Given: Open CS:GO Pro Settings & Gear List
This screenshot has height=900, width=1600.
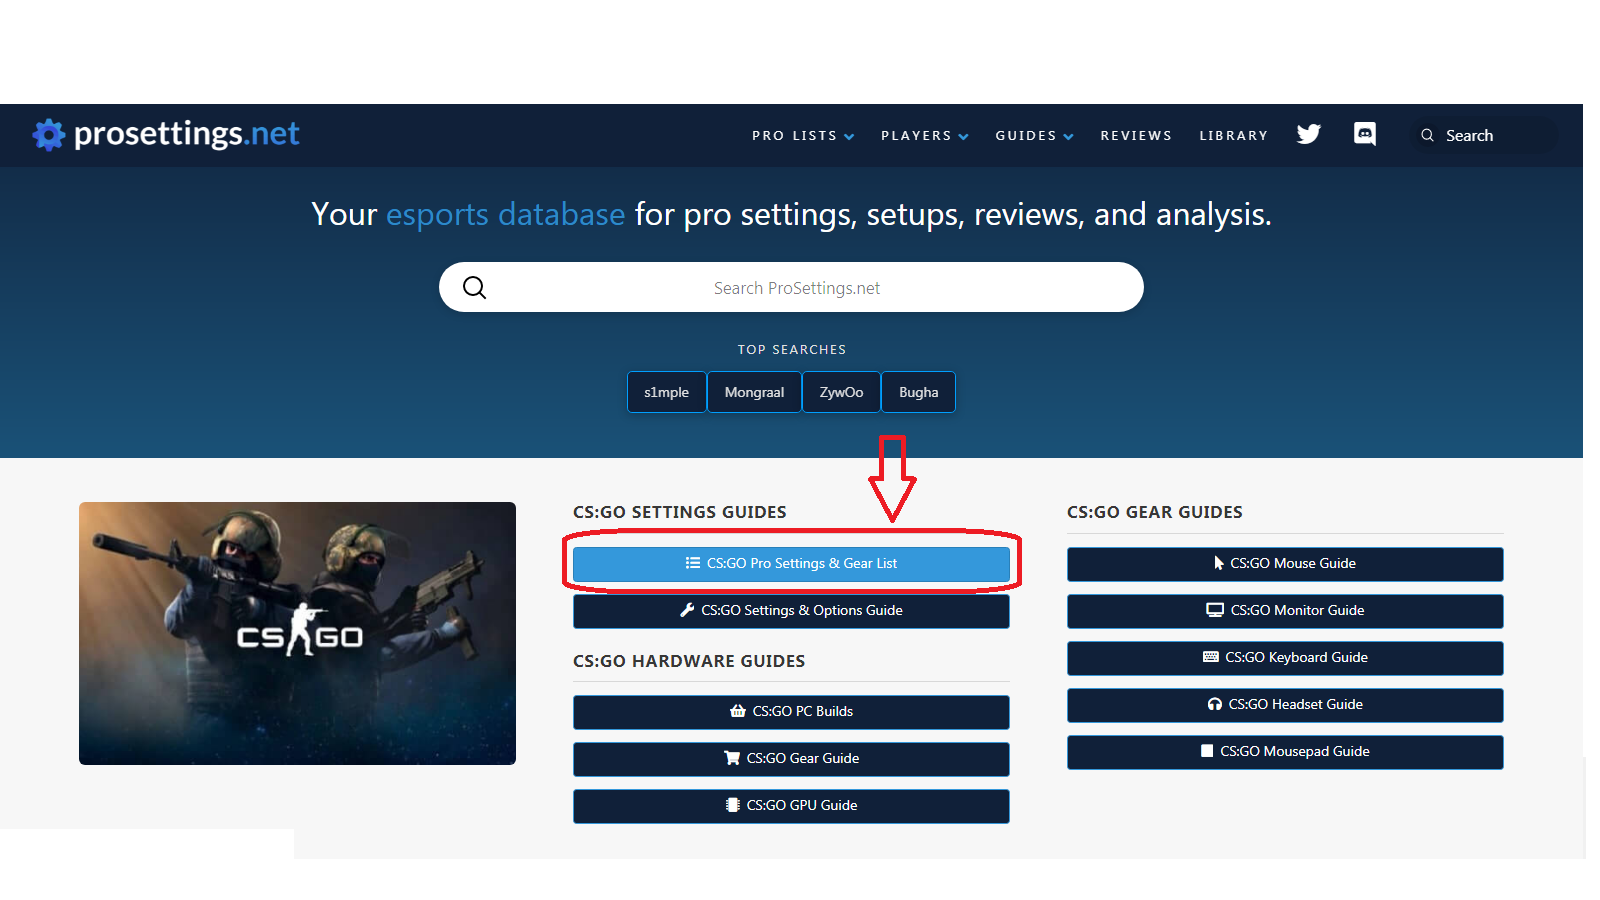Looking at the screenshot, I should (791, 564).
